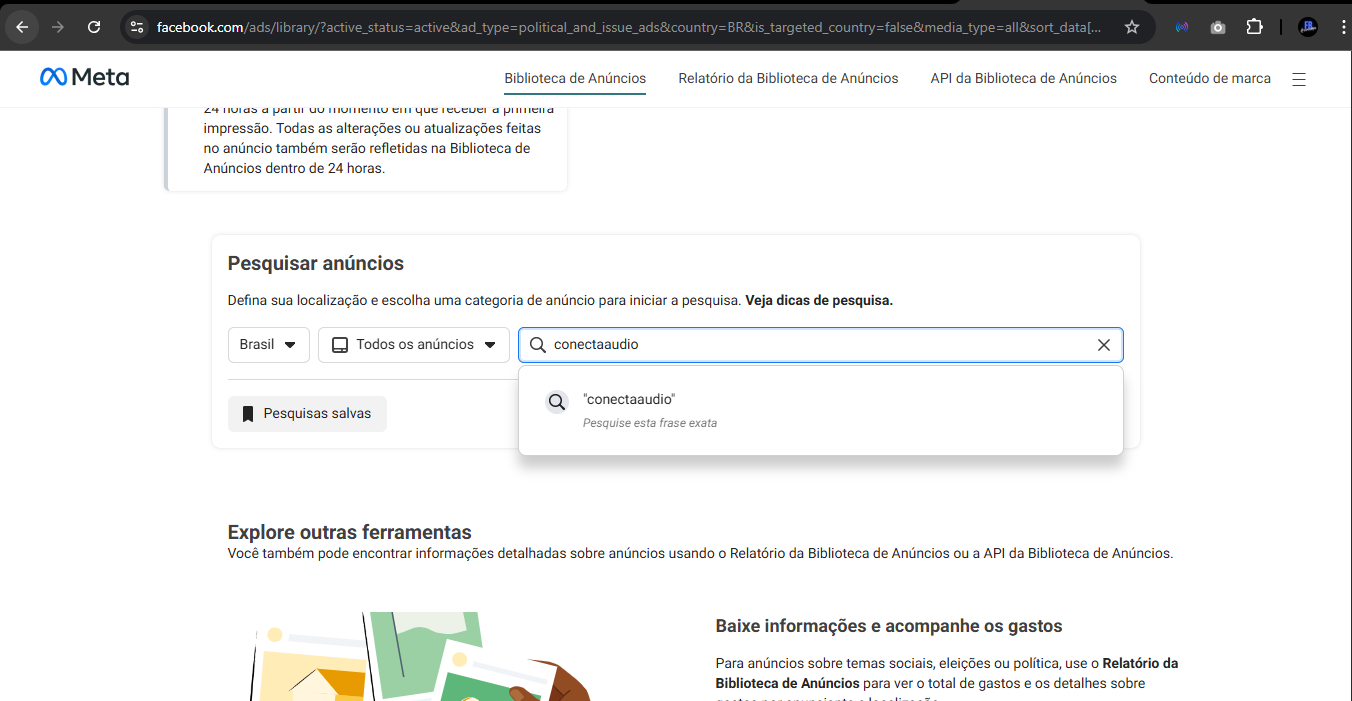Bookmark this page with star icon
This screenshot has width=1352, height=701.
click(1132, 27)
